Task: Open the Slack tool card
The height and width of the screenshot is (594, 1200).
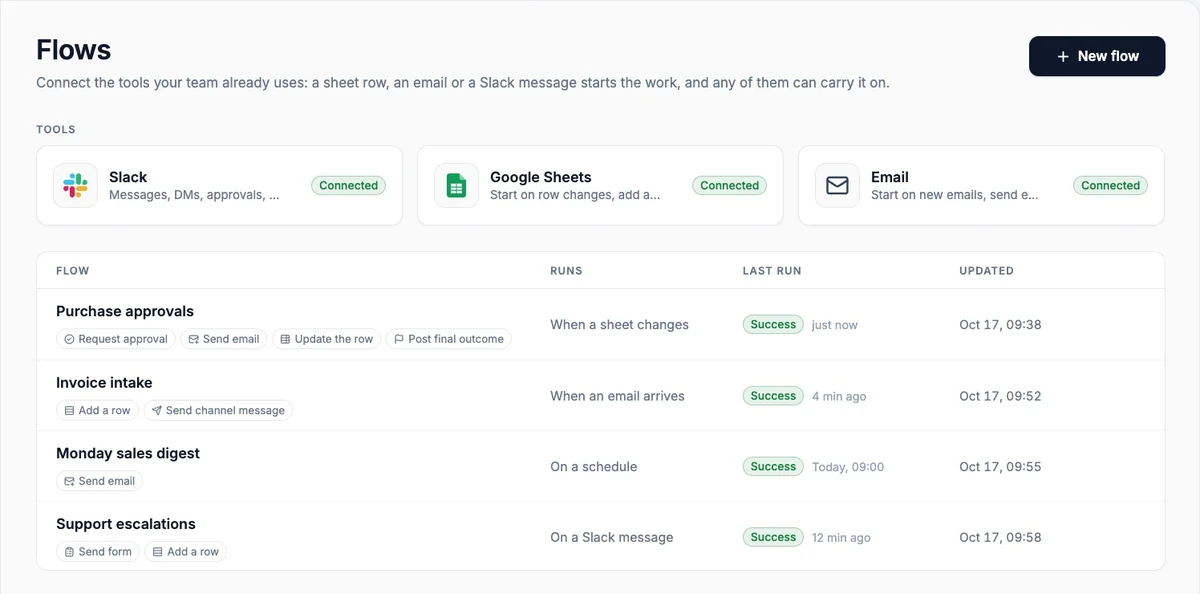Action: 219,186
